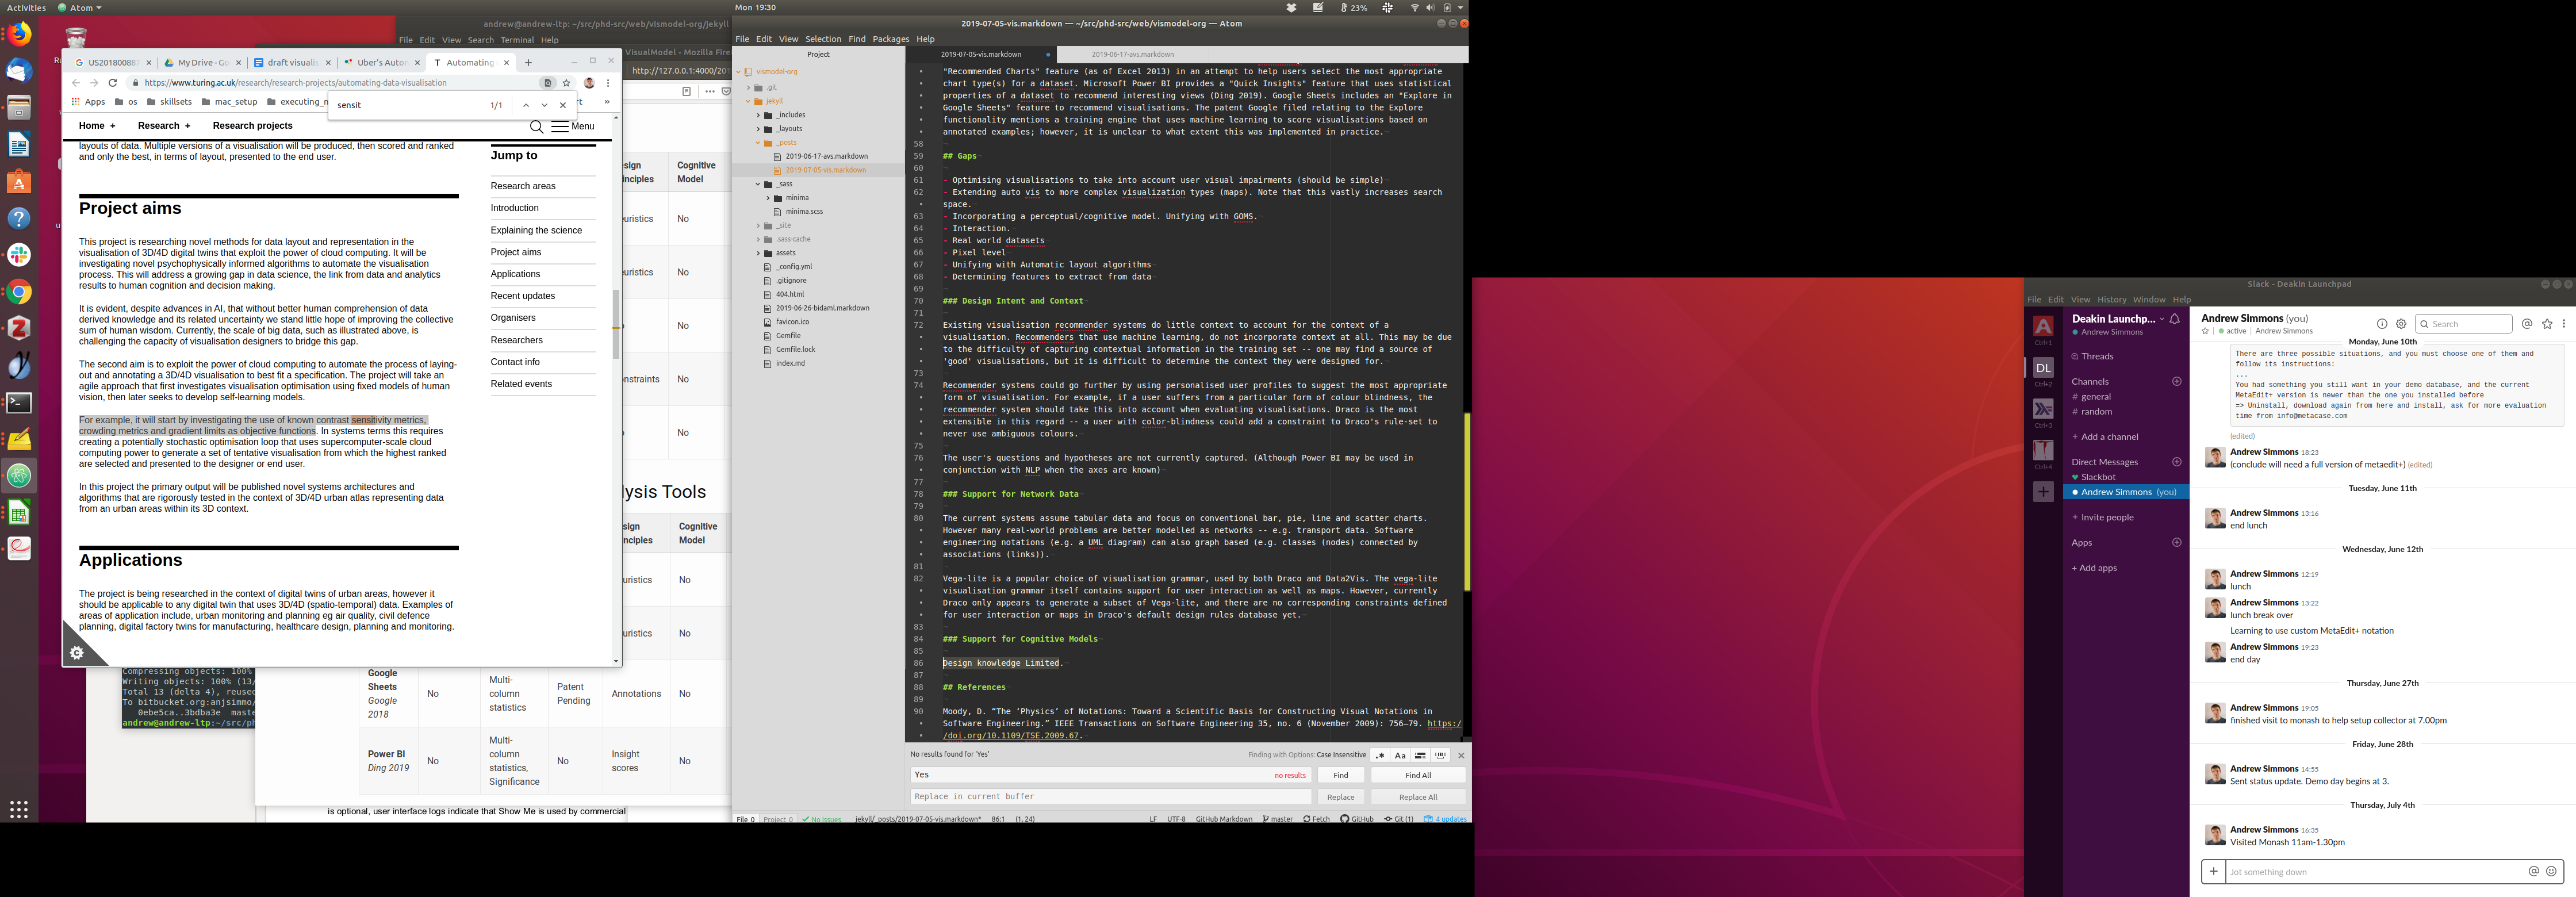This screenshot has height=897, width=2576.
Task: Show Slack mentions and reactions icon
Action: pos(2527,324)
